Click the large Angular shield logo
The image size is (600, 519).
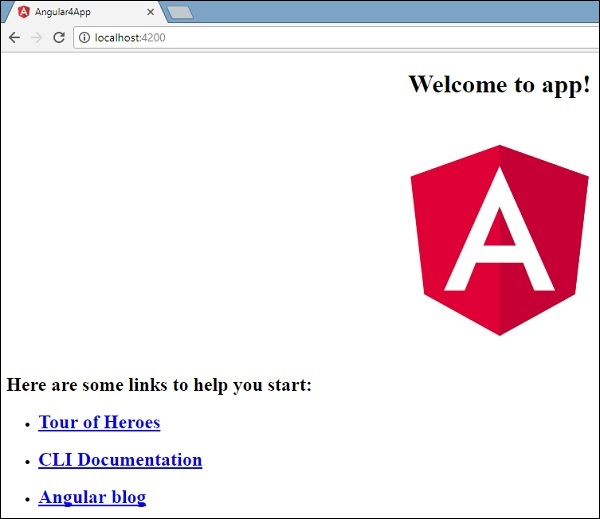coord(499,240)
